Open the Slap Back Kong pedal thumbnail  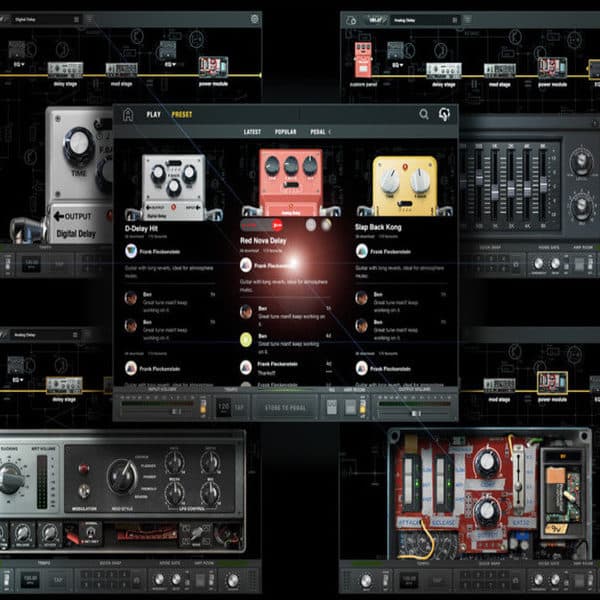(404, 186)
